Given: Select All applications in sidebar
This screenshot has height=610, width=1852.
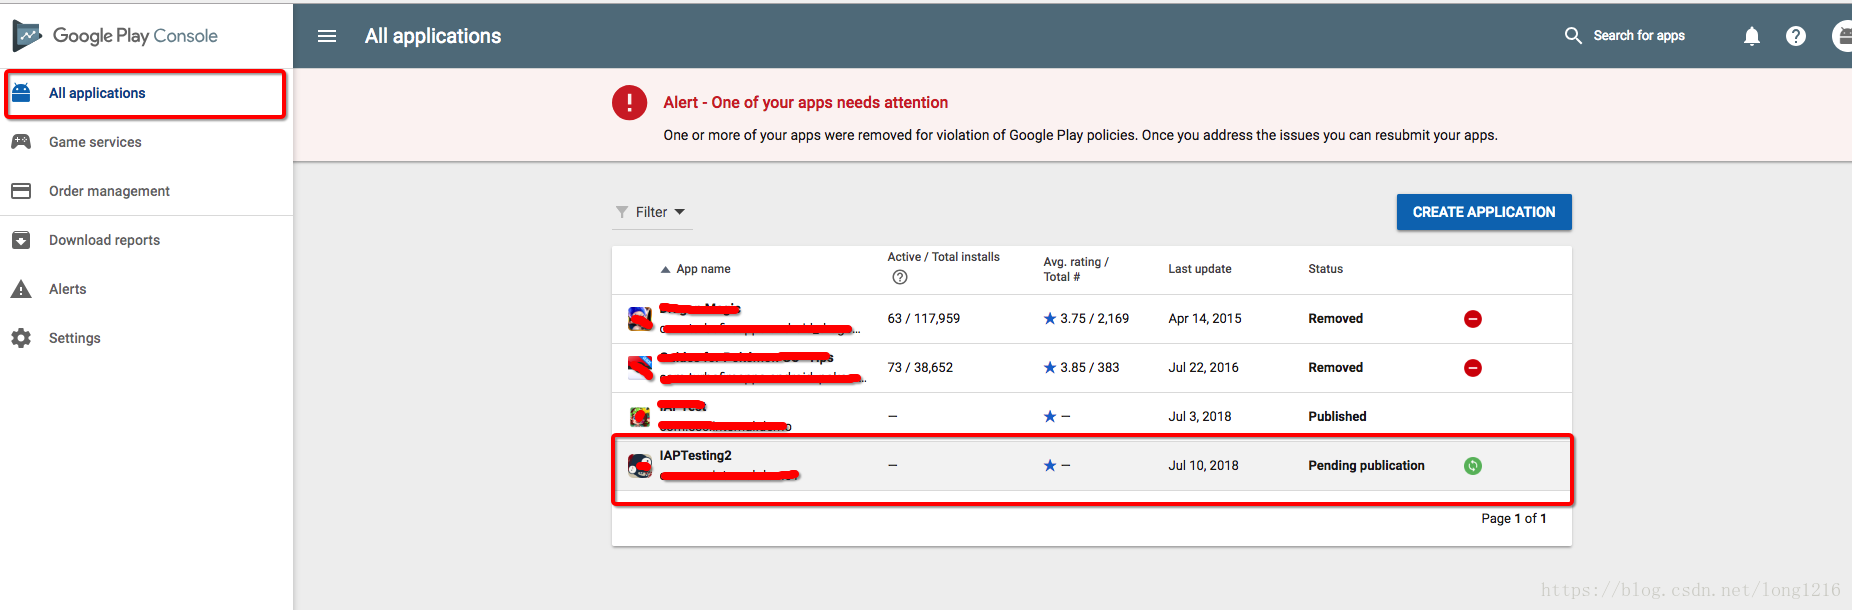Looking at the screenshot, I should pos(146,94).
